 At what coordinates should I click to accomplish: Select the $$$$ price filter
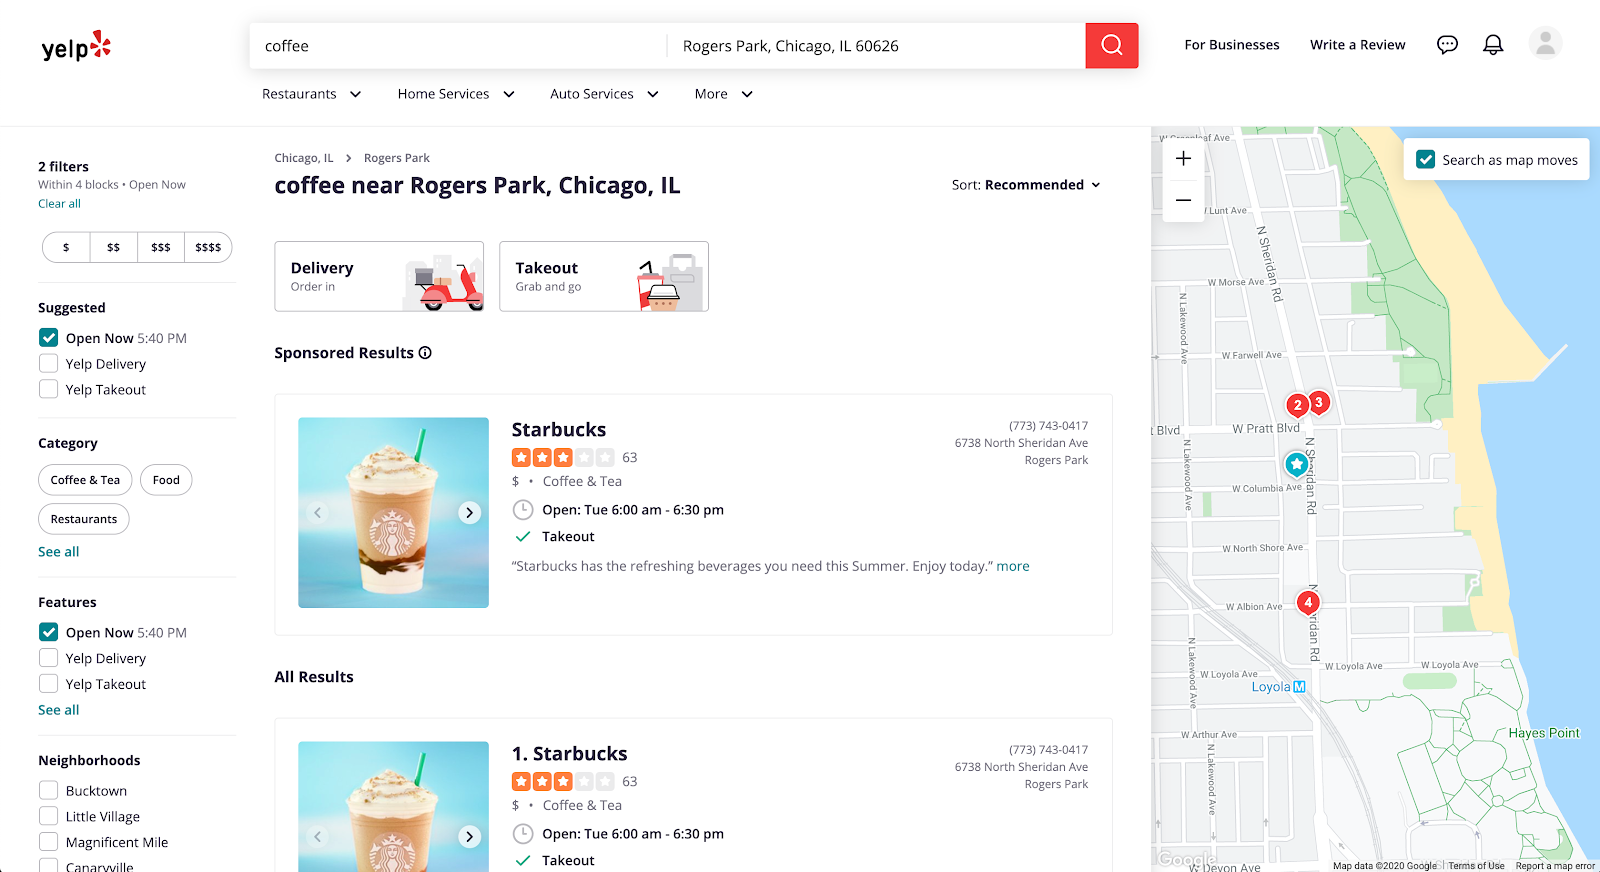click(x=208, y=247)
